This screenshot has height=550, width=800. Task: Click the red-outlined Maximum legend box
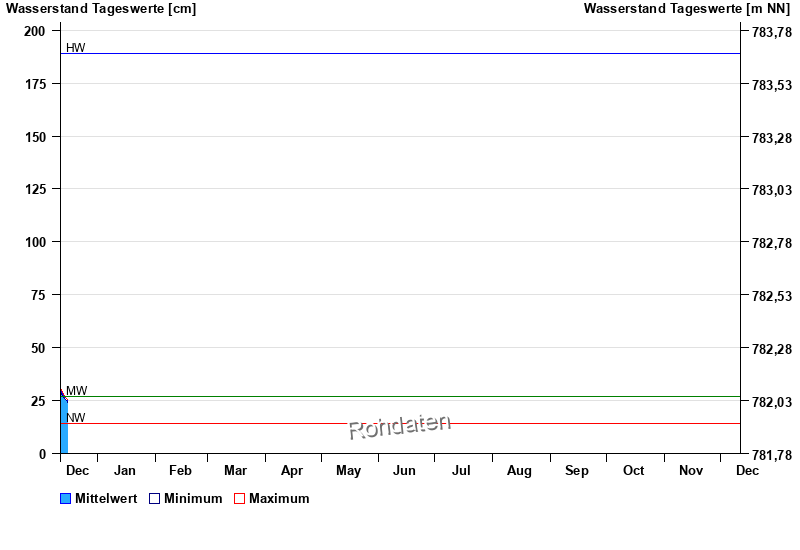click(x=239, y=499)
